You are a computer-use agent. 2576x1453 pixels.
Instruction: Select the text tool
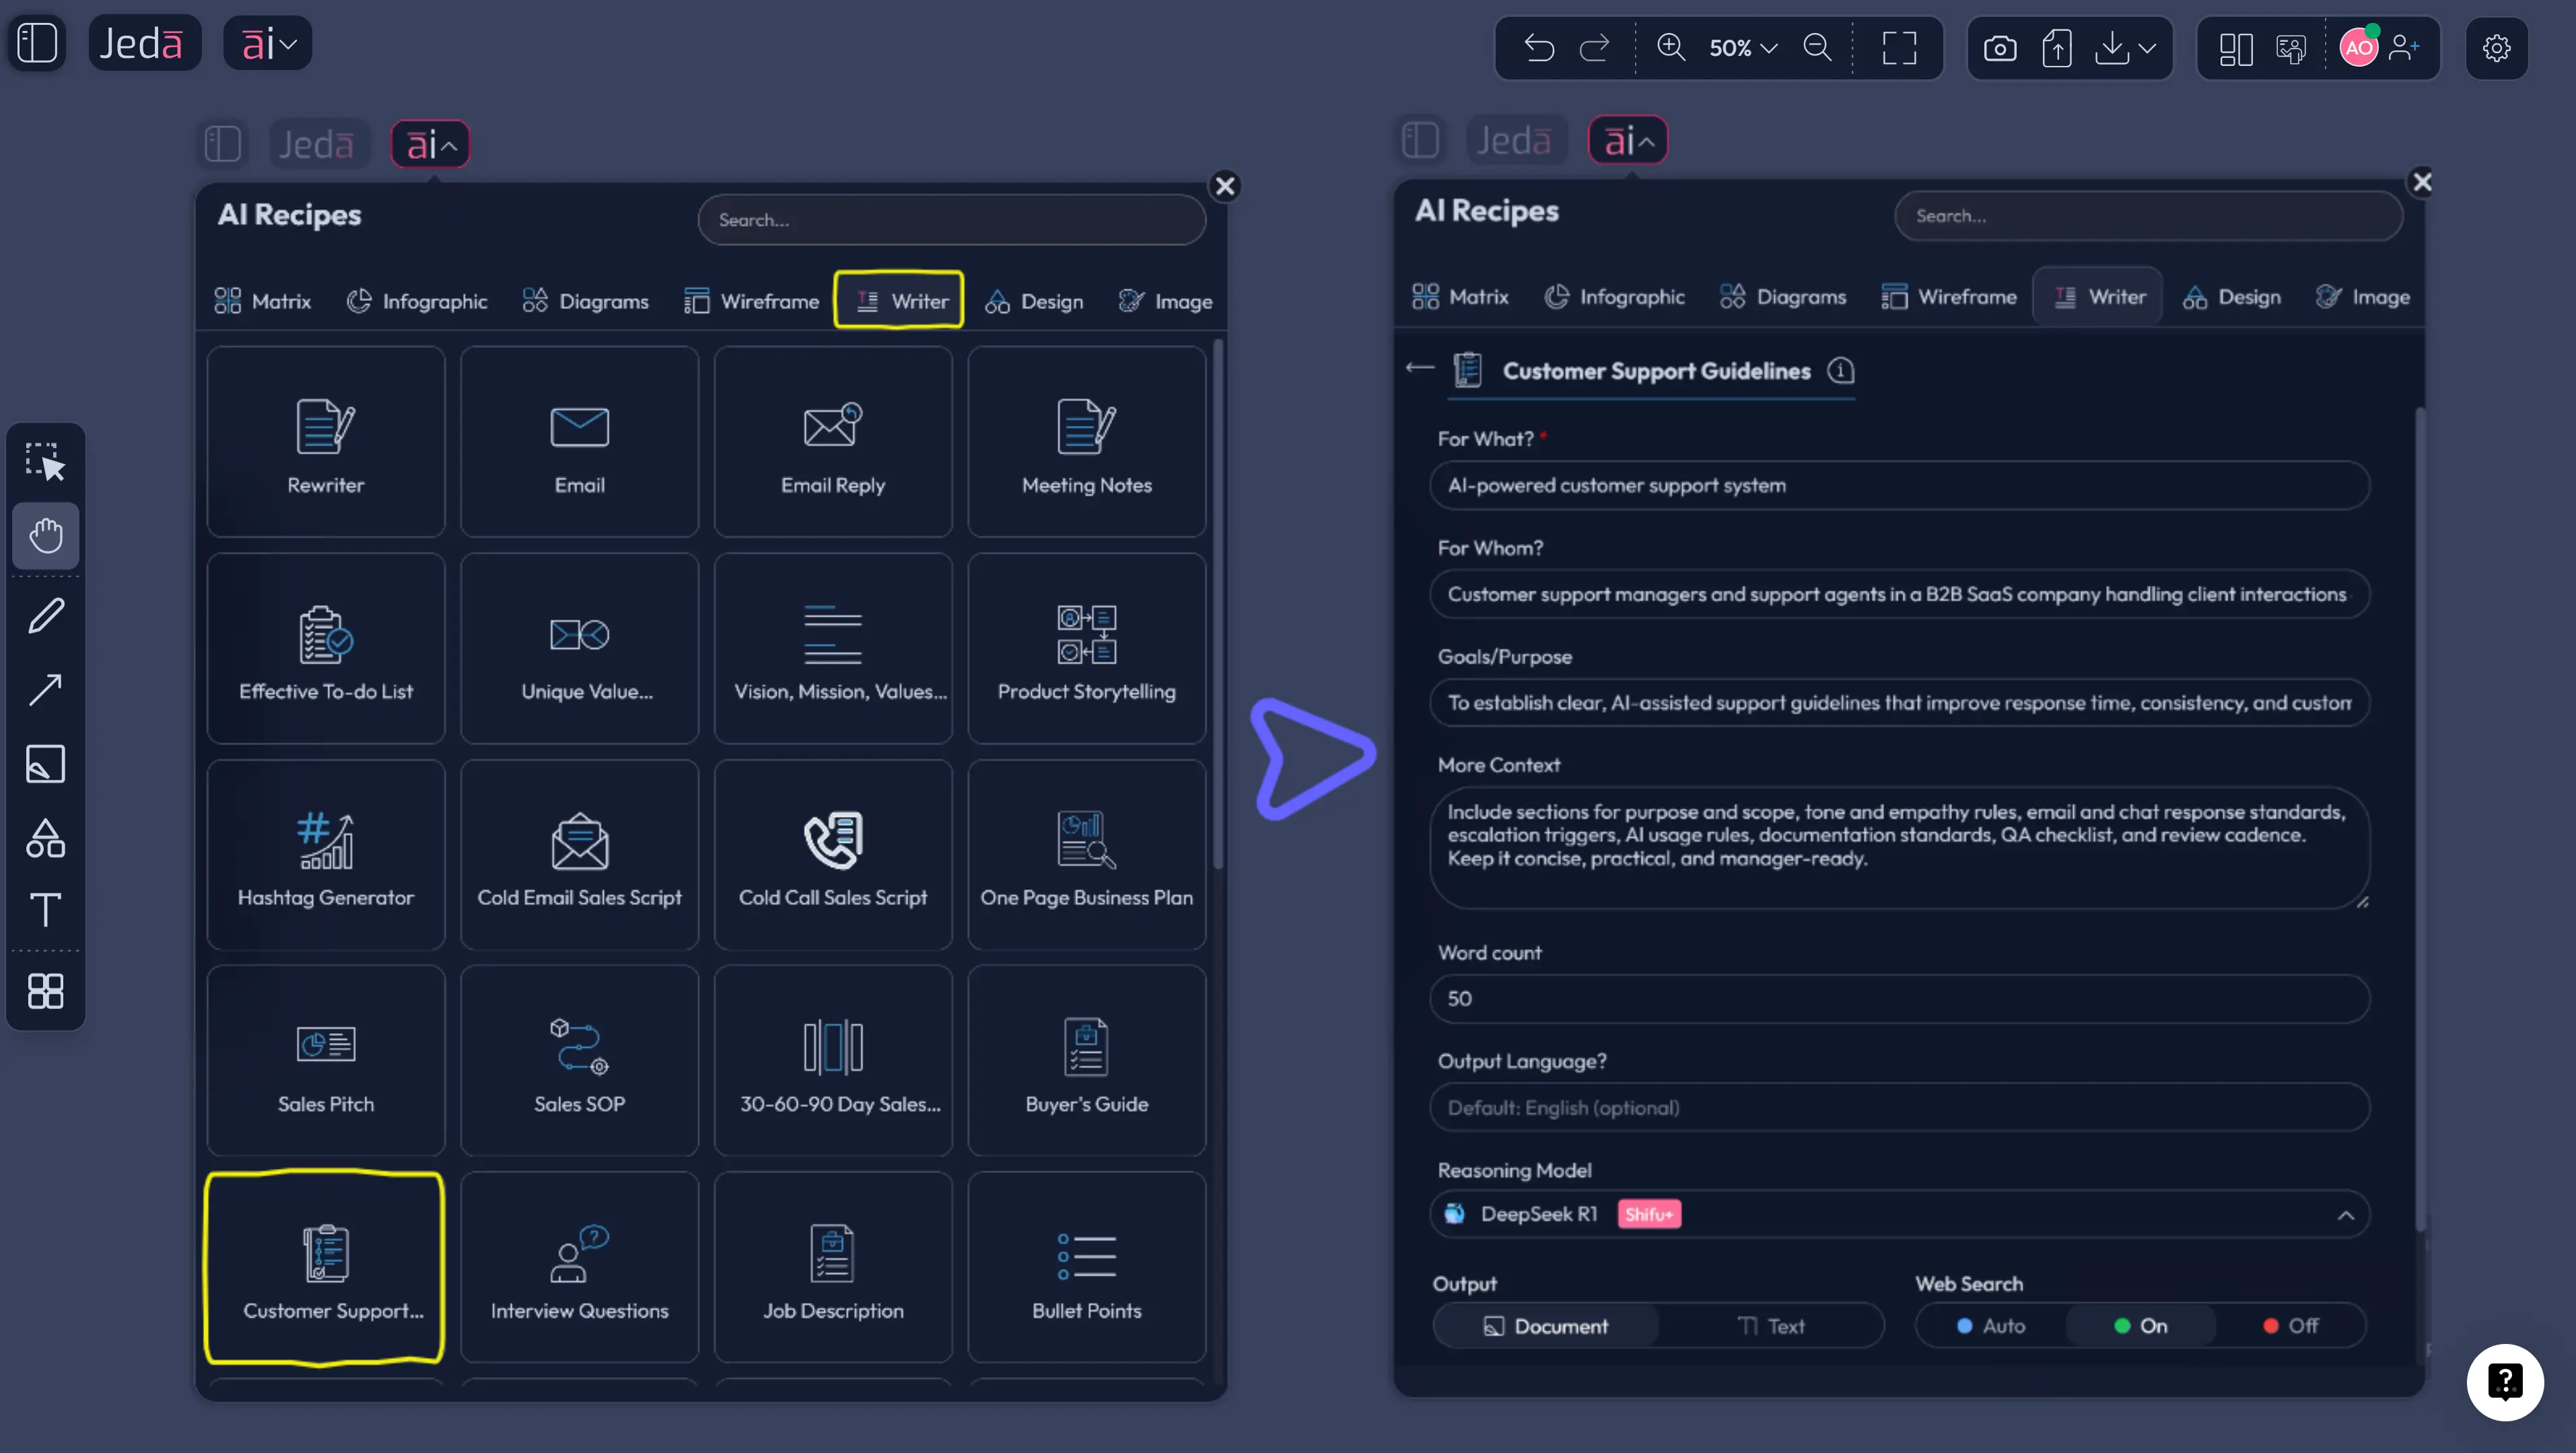[x=46, y=910]
